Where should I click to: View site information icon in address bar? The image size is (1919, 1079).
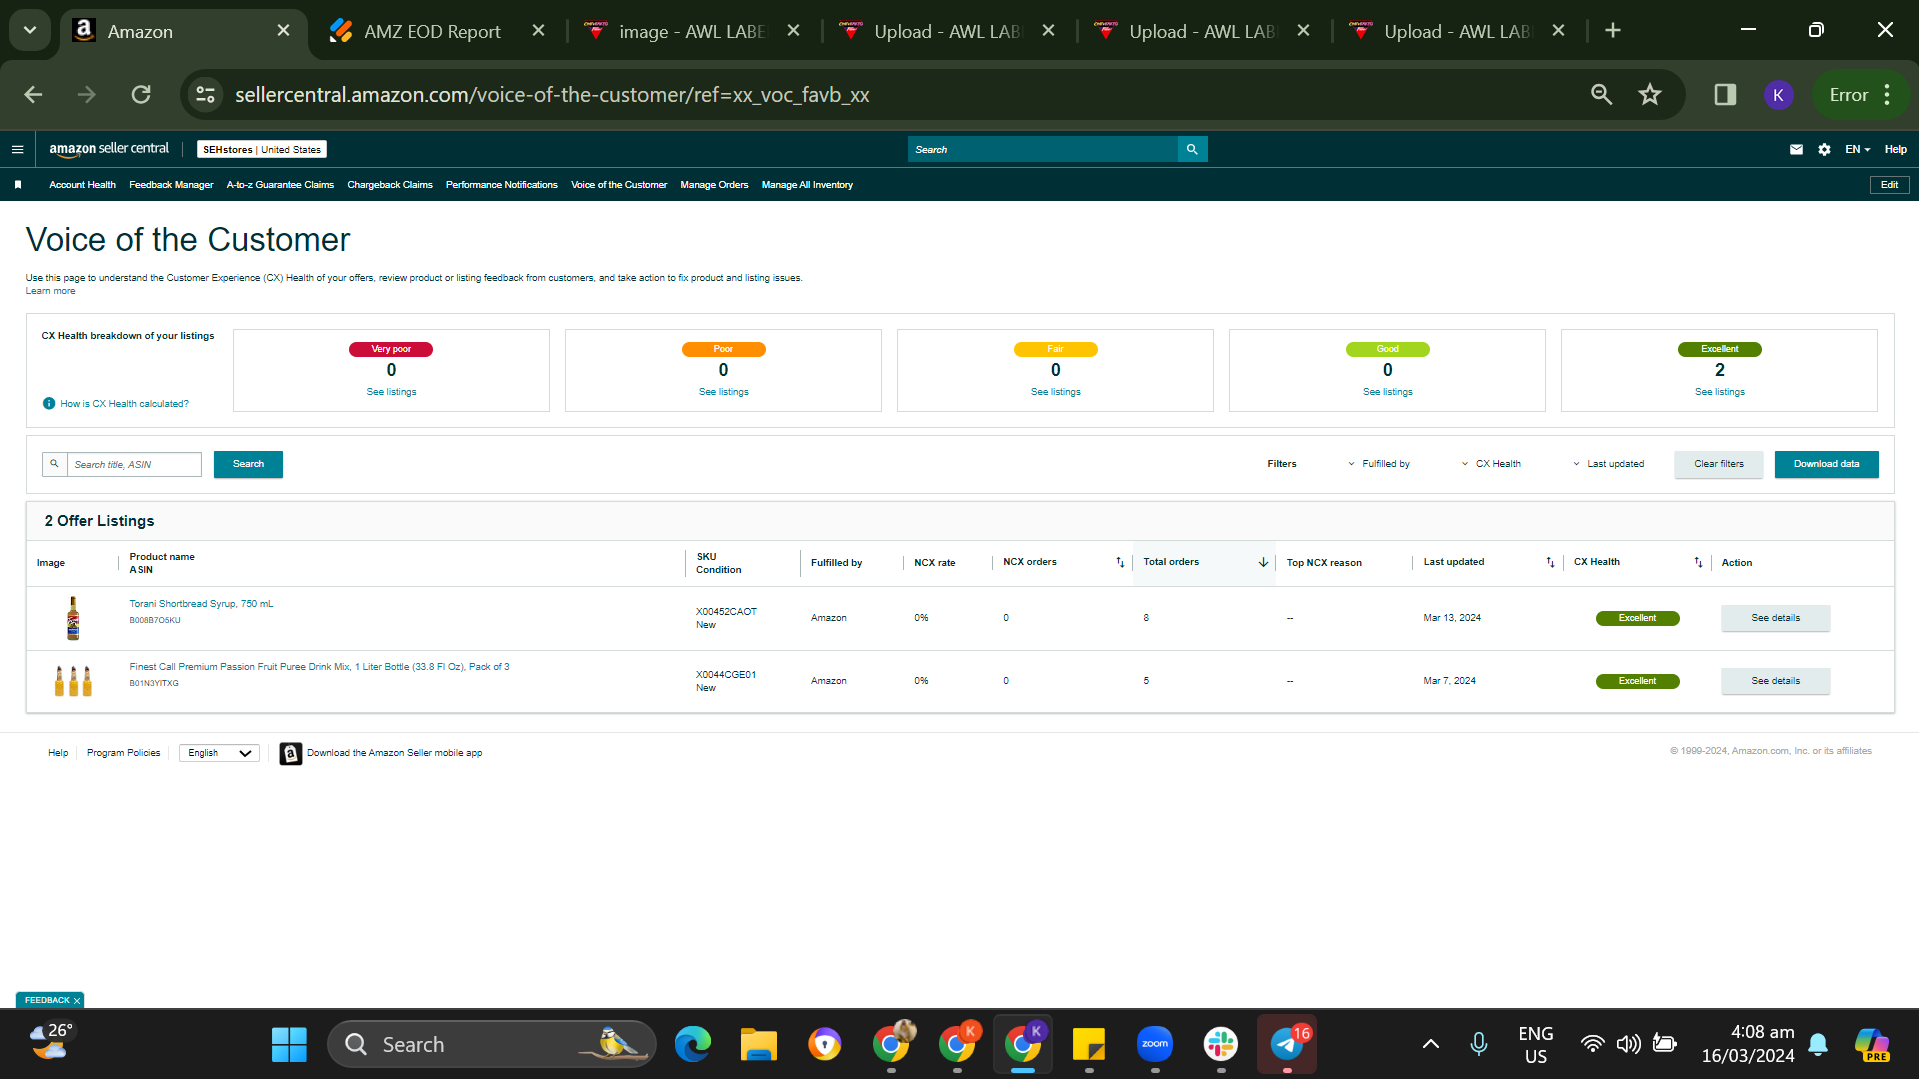206,95
